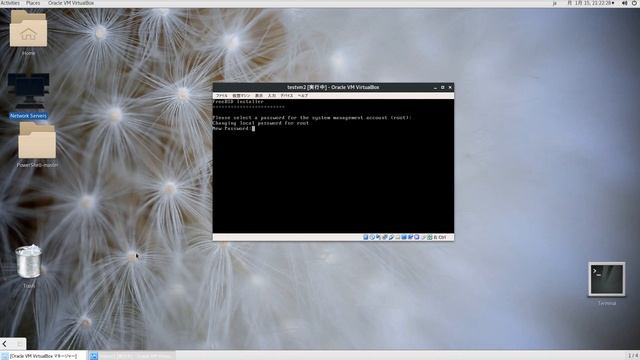The height and width of the screenshot is (360, 640).
Task: Open the 入力 menu in VirtualBox
Action: pyautogui.click(x=271, y=96)
